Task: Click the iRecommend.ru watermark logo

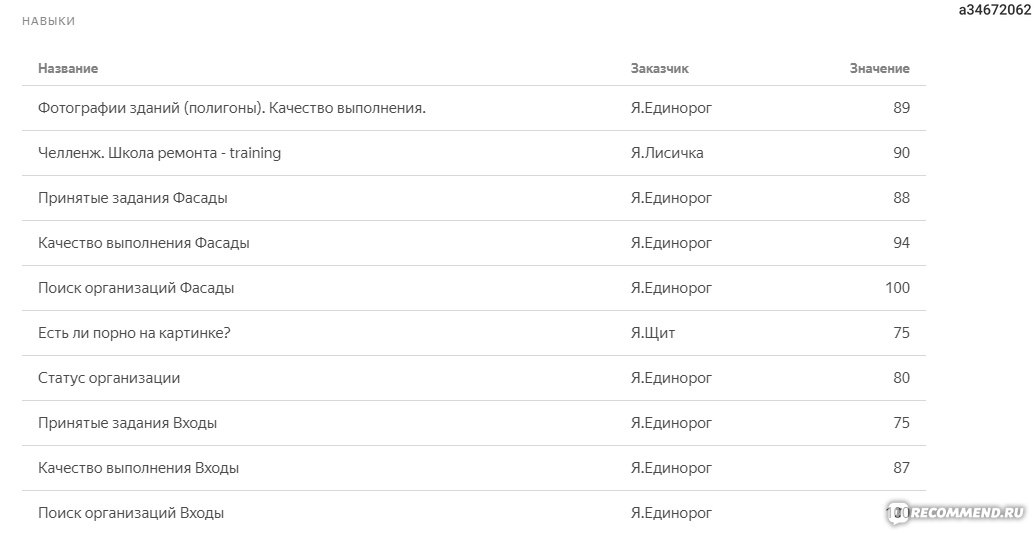Action: click(x=954, y=513)
